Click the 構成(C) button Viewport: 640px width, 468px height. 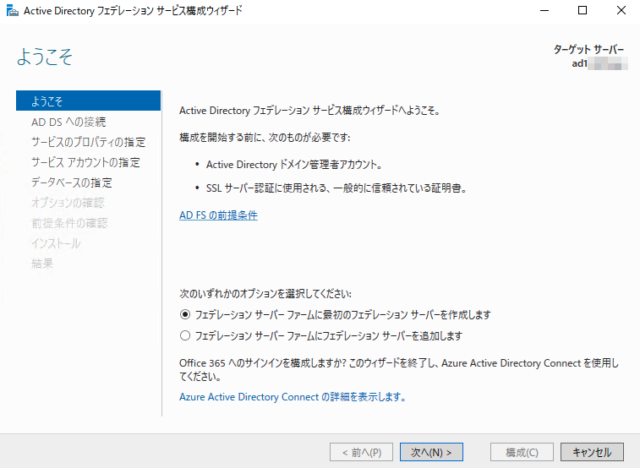(x=522, y=452)
